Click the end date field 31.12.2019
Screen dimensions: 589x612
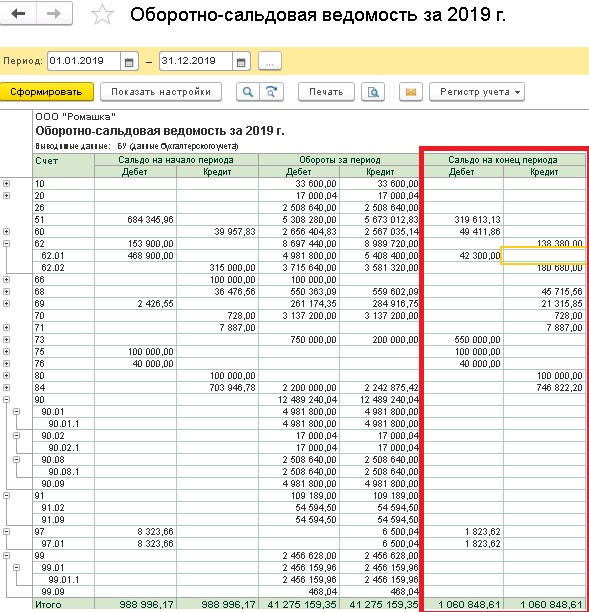tap(196, 61)
